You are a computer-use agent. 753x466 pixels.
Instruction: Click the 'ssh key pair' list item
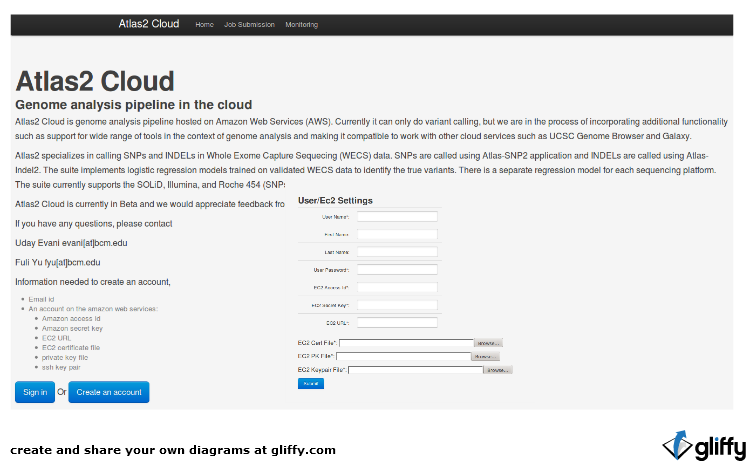click(x=61, y=368)
